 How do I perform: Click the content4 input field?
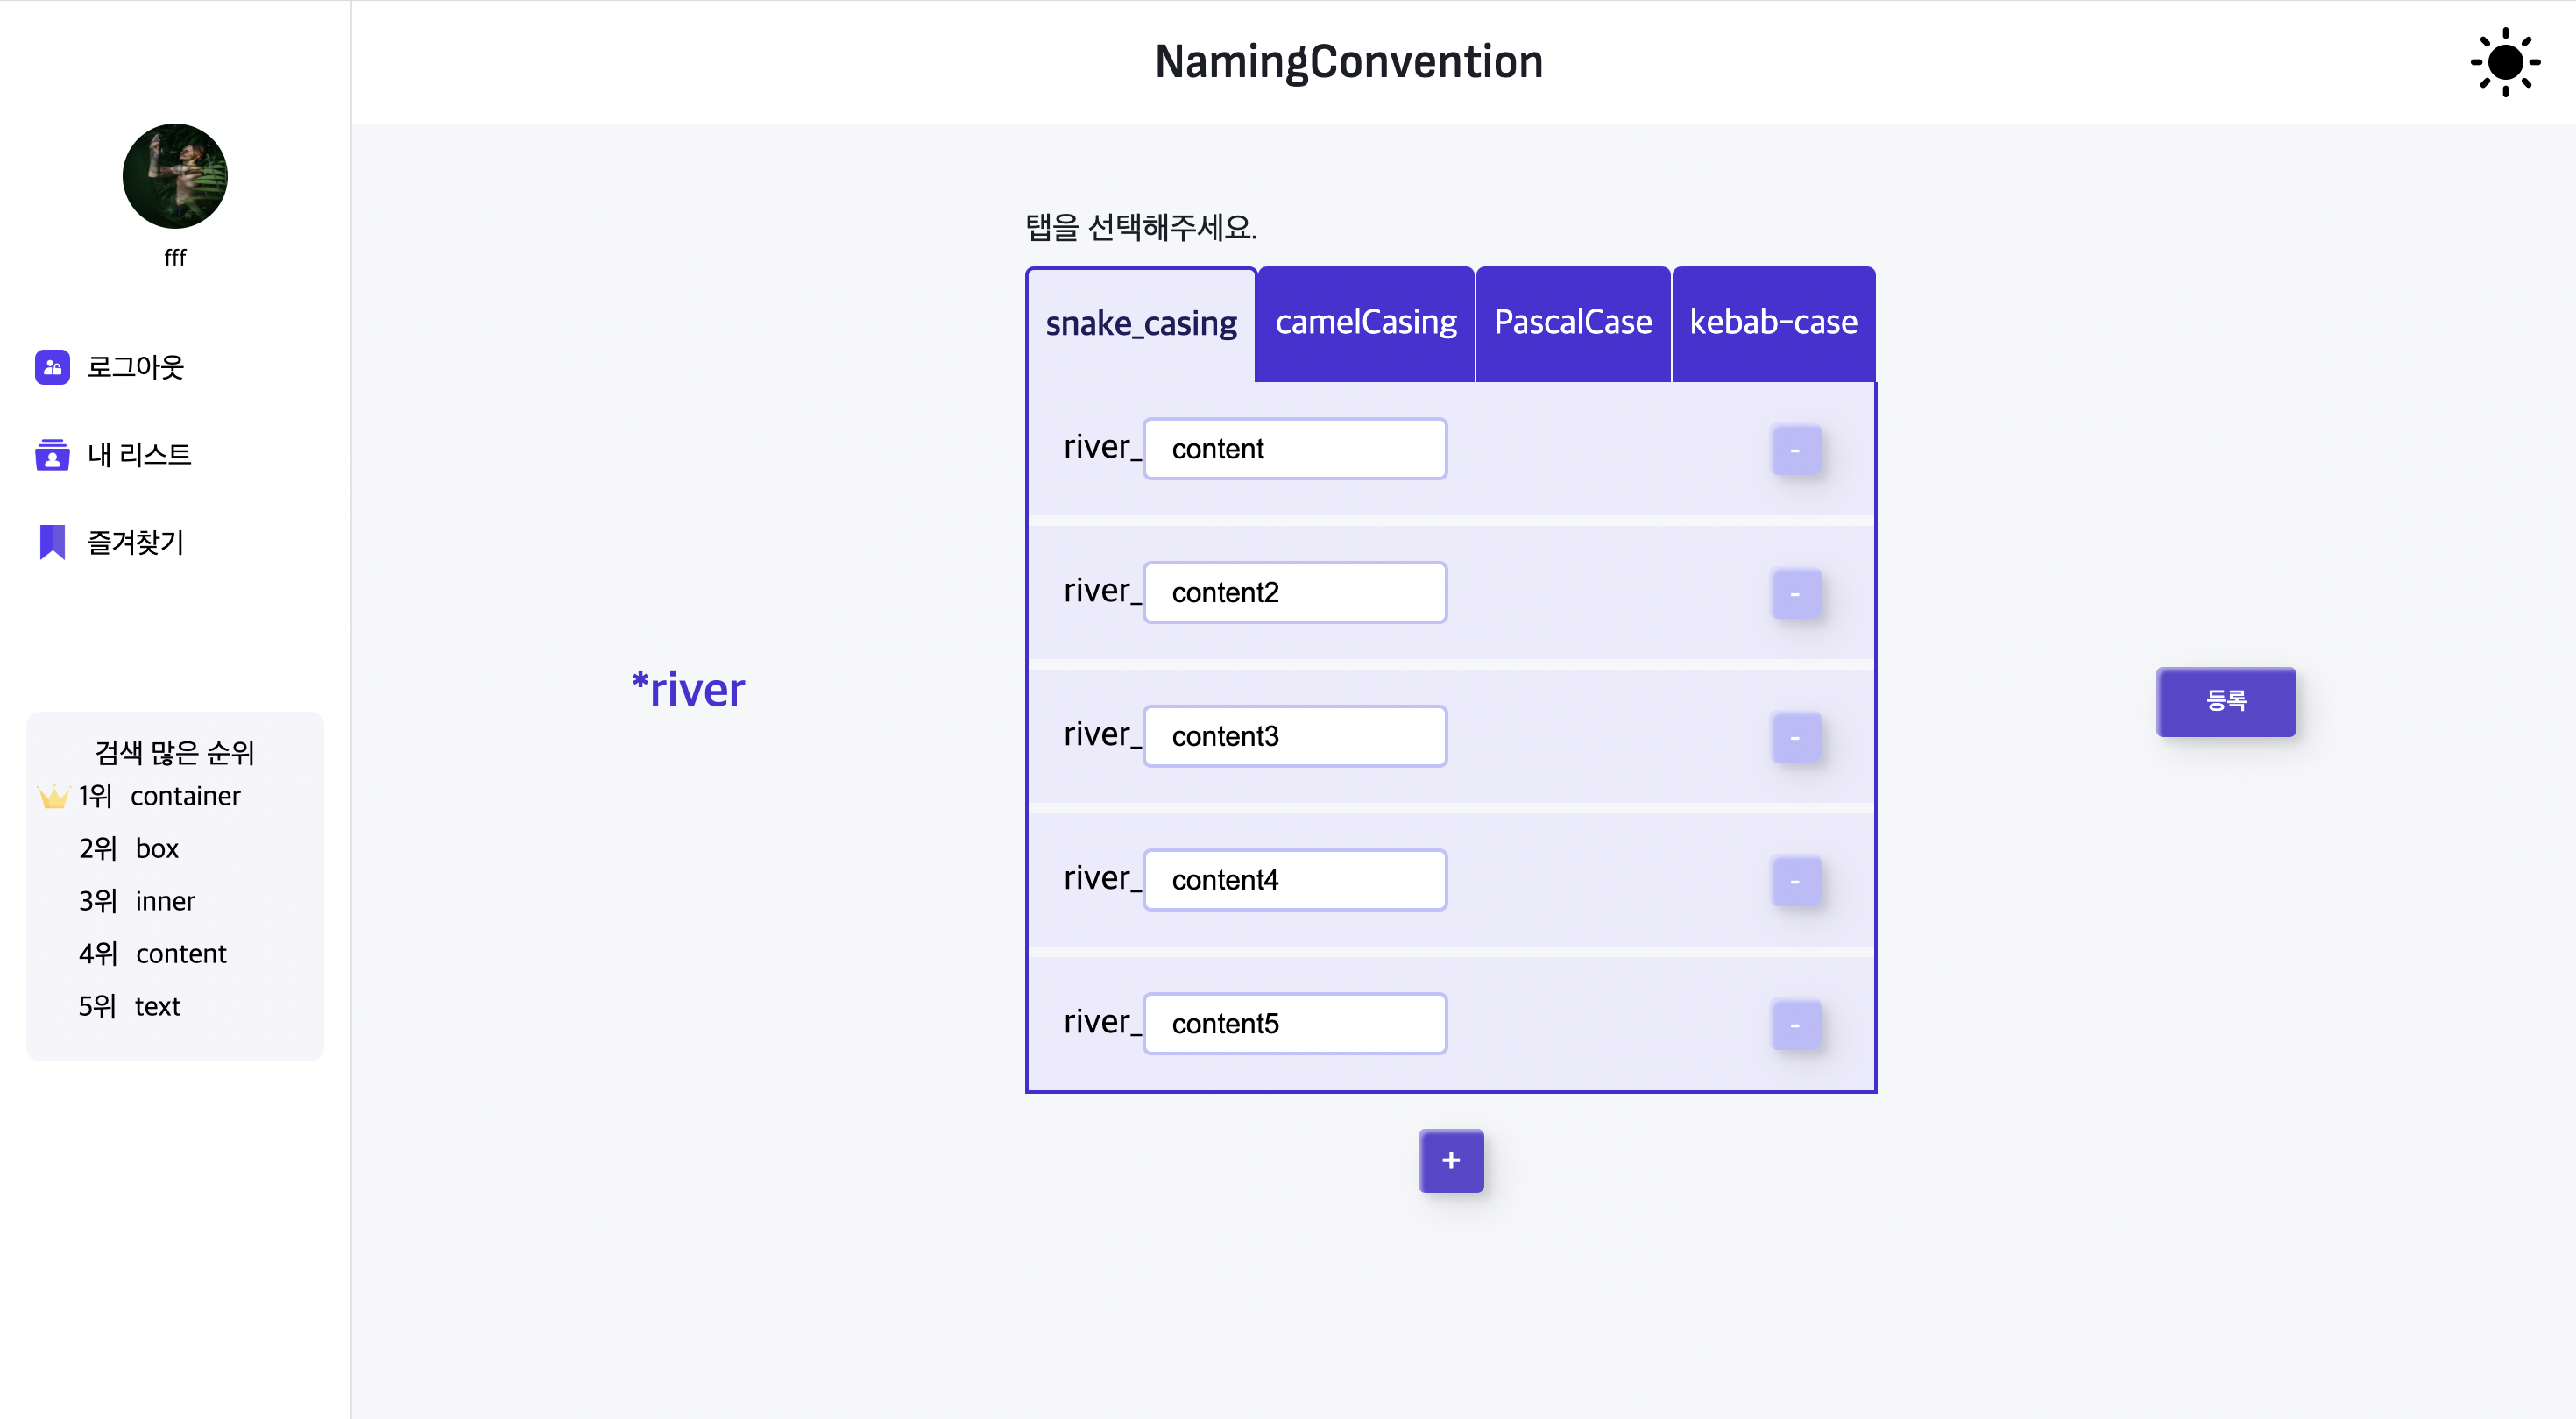coord(1294,879)
